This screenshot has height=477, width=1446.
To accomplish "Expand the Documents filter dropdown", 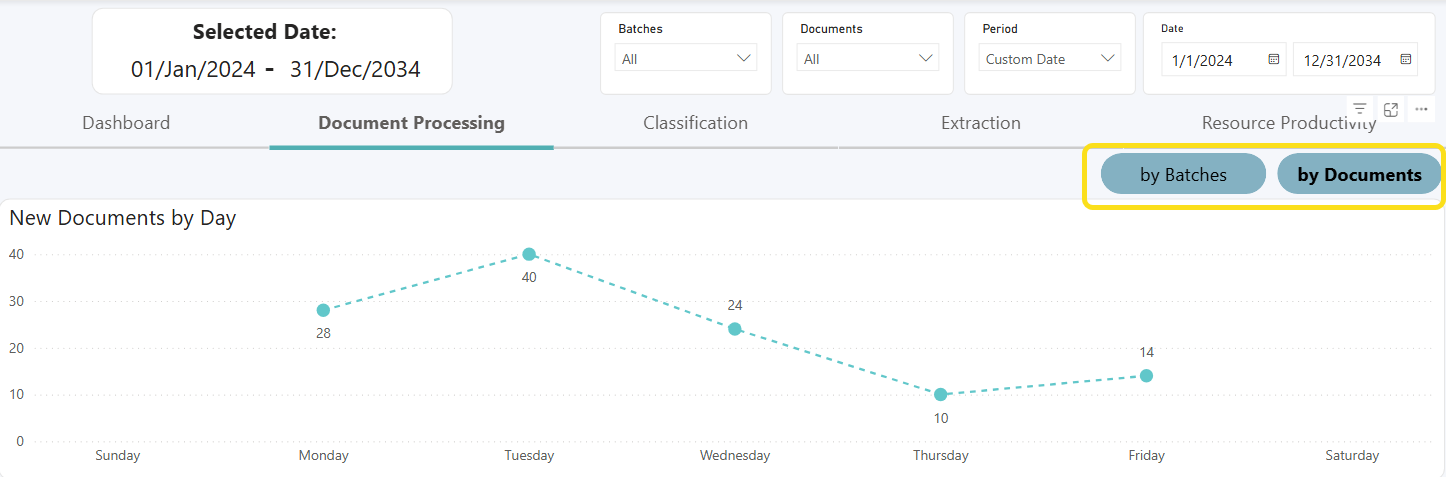I will click(x=868, y=59).
